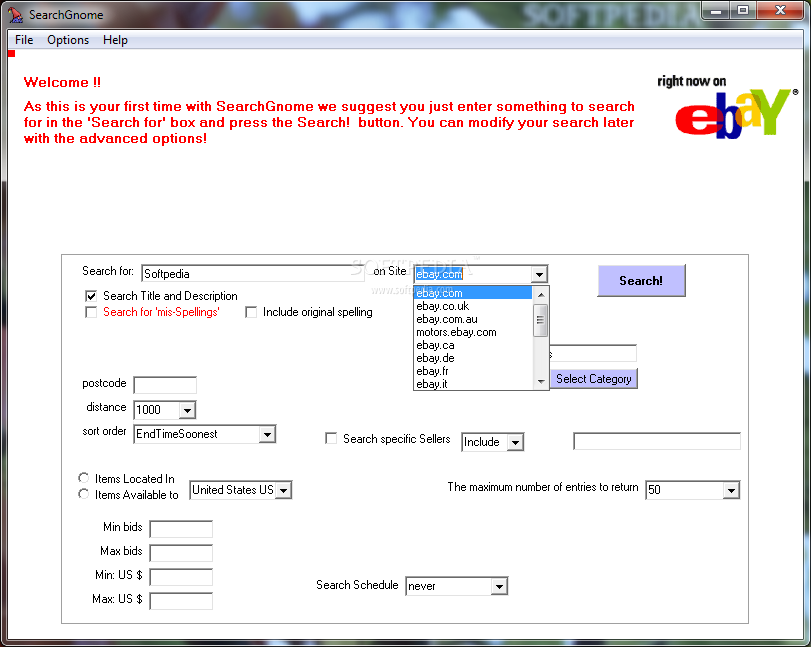Click the Search! button
This screenshot has height=647, width=811.
pyautogui.click(x=641, y=281)
